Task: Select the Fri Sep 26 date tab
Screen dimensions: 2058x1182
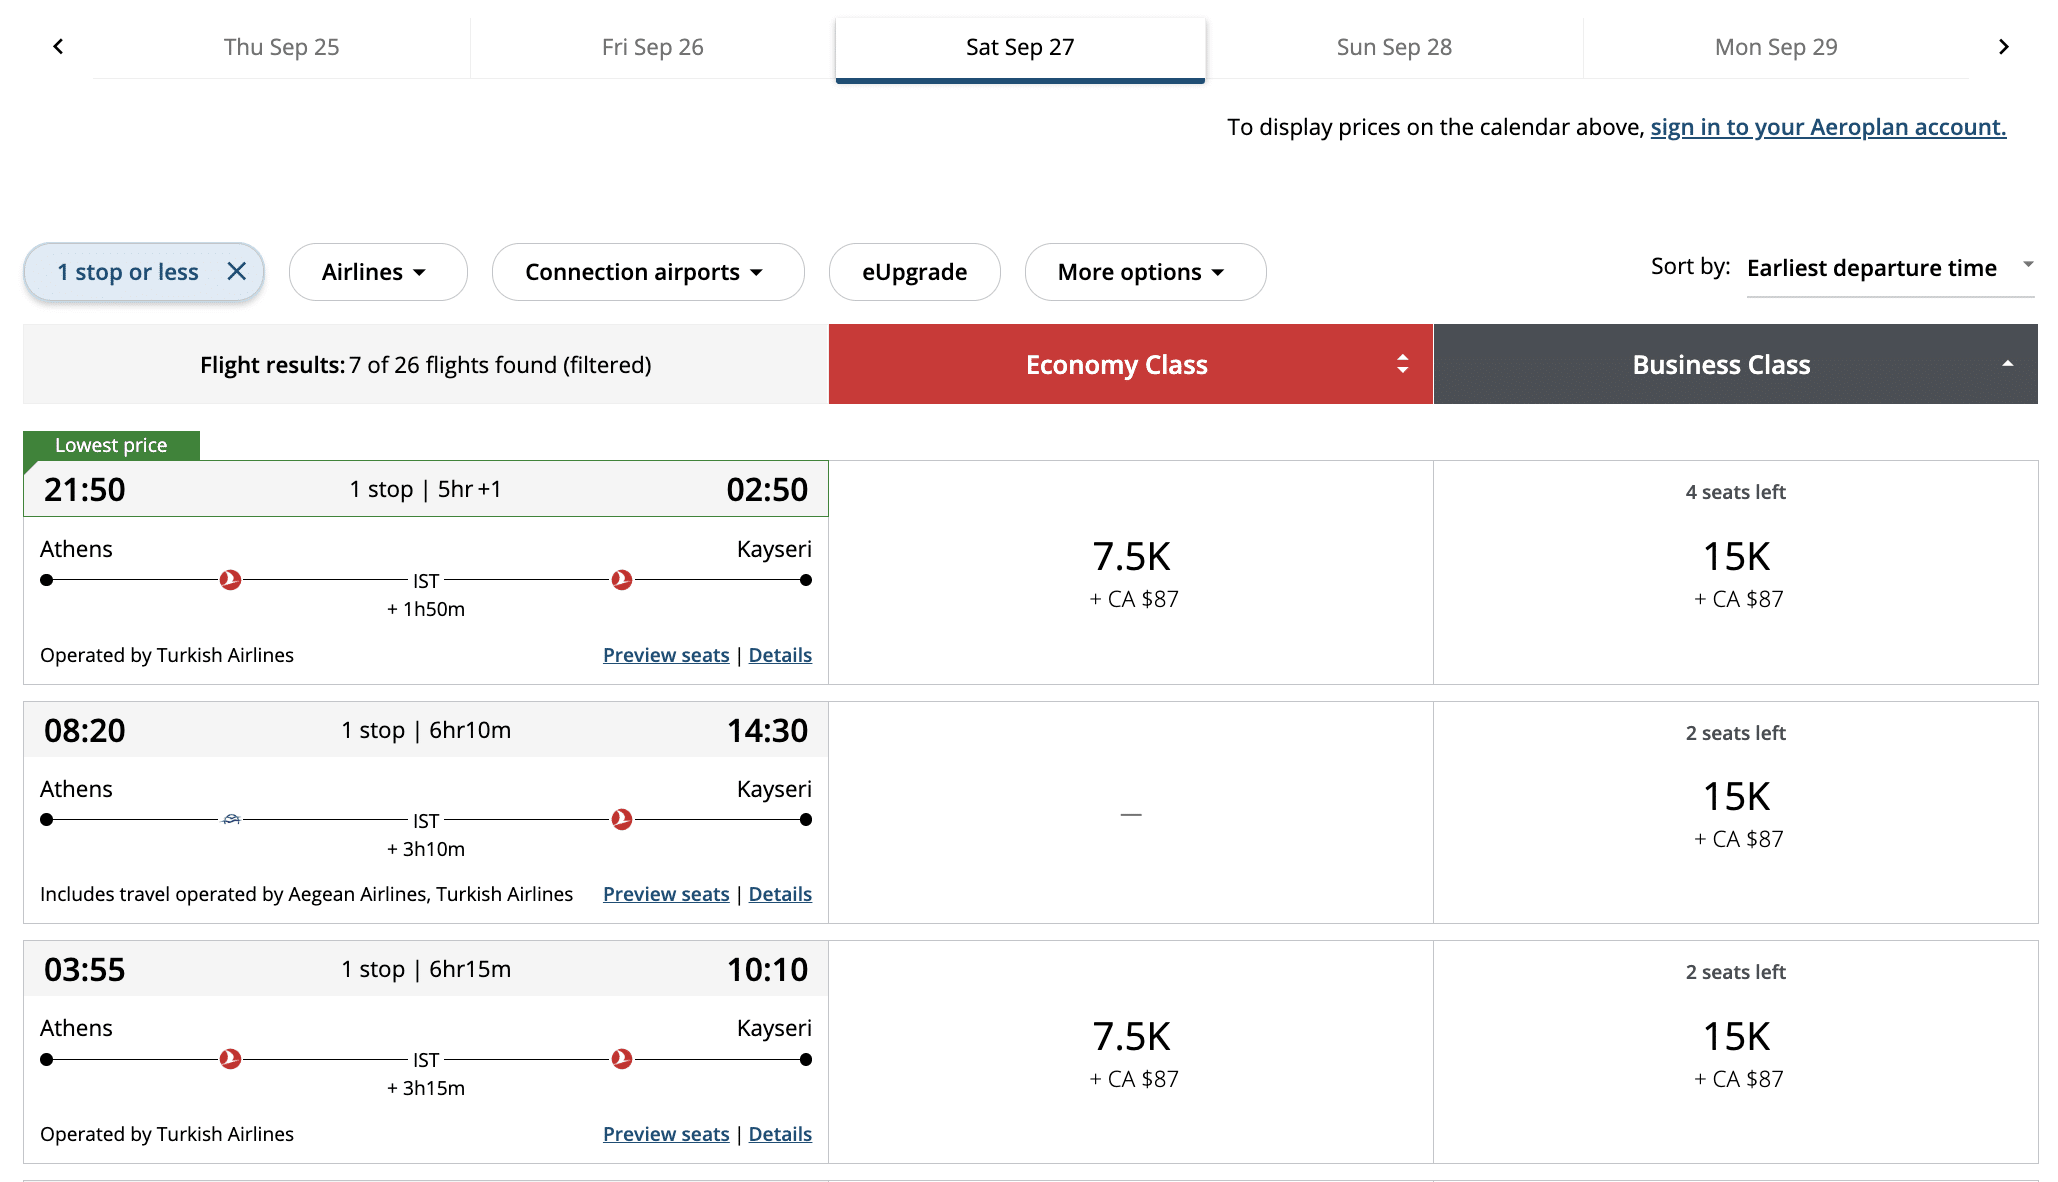Action: [x=652, y=47]
